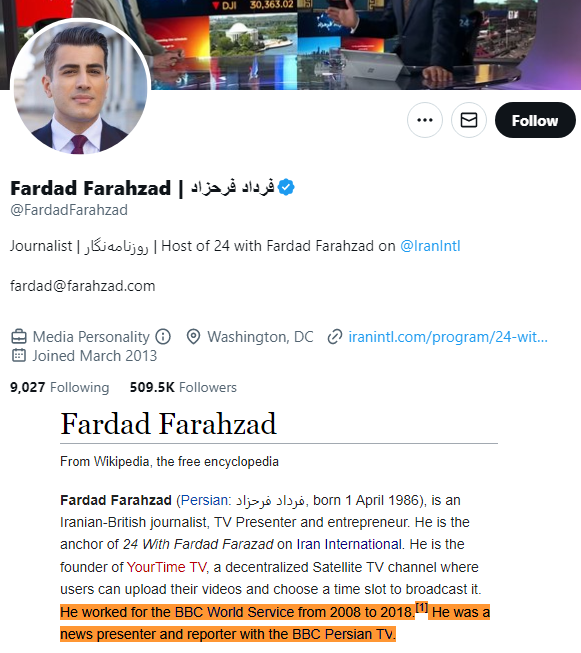Open the three-dot more options menu
The height and width of the screenshot is (653, 581).
pyautogui.click(x=424, y=120)
